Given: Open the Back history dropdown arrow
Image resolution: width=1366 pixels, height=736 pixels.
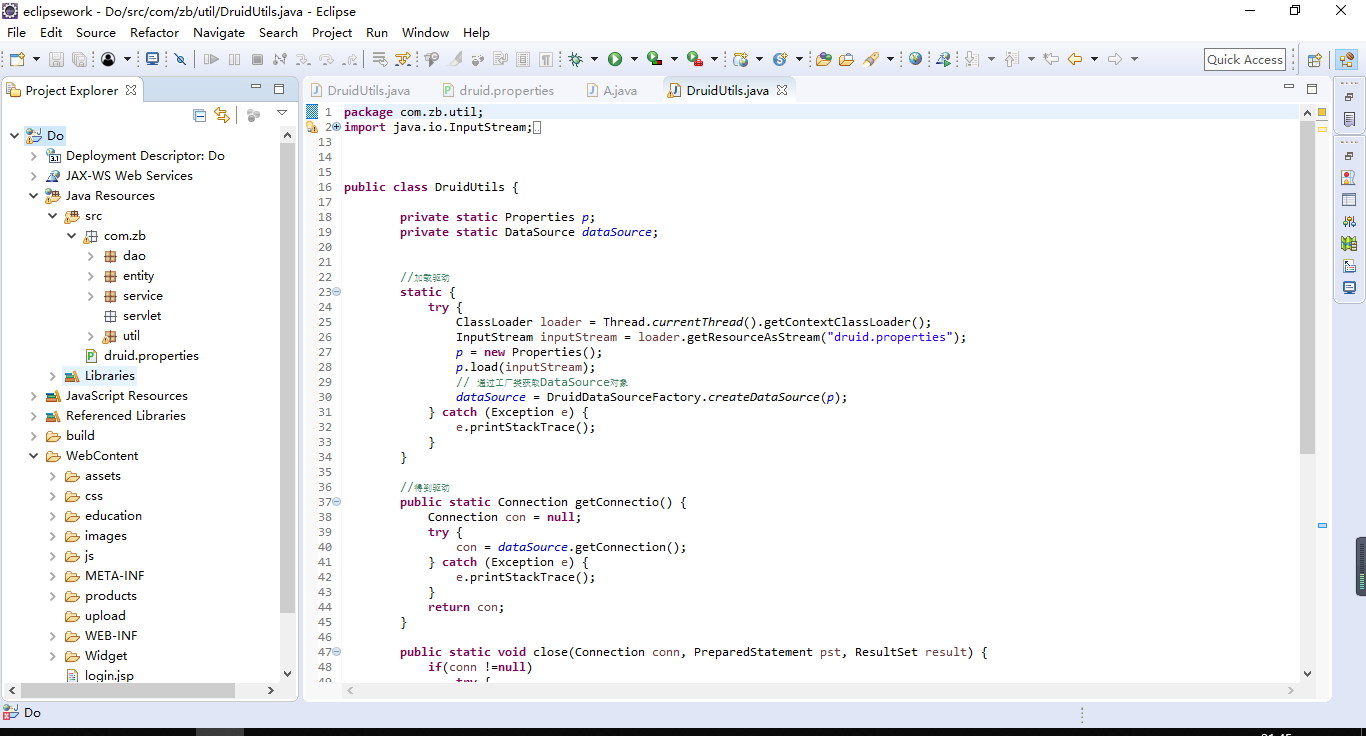Looking at the screenshot, I should [x=1094, y=59].
